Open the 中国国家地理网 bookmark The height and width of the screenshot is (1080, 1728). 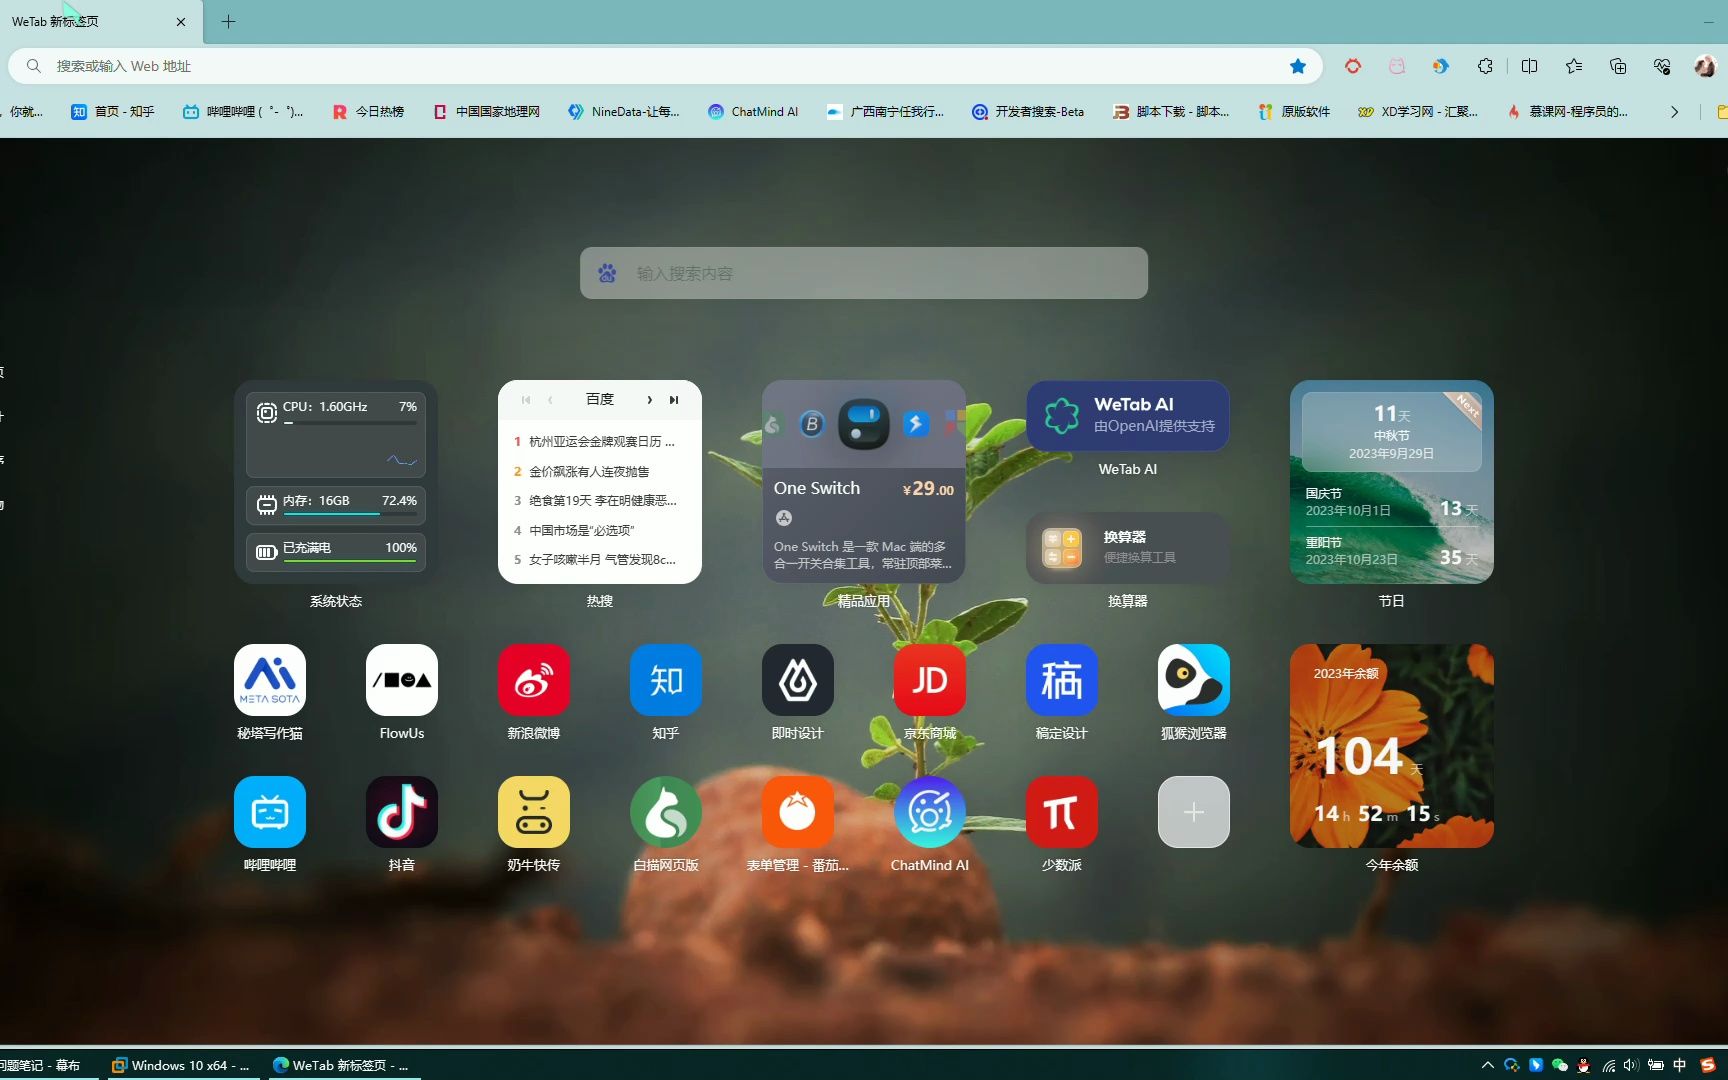pyautogui.click(x=486, y=112)
